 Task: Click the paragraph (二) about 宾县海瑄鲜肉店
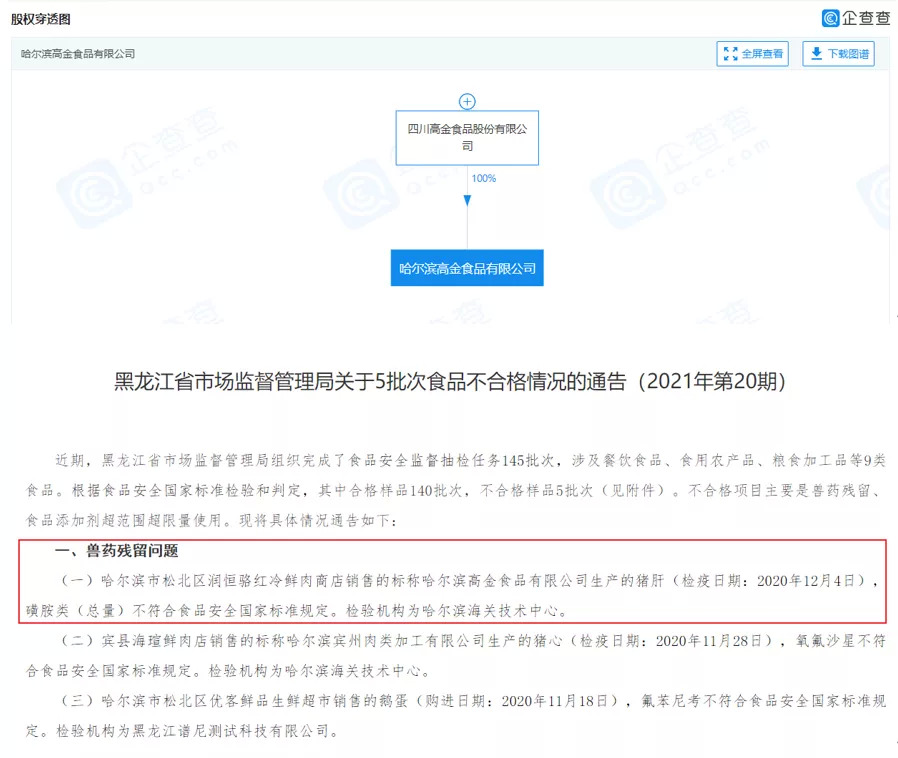(455, 656)
